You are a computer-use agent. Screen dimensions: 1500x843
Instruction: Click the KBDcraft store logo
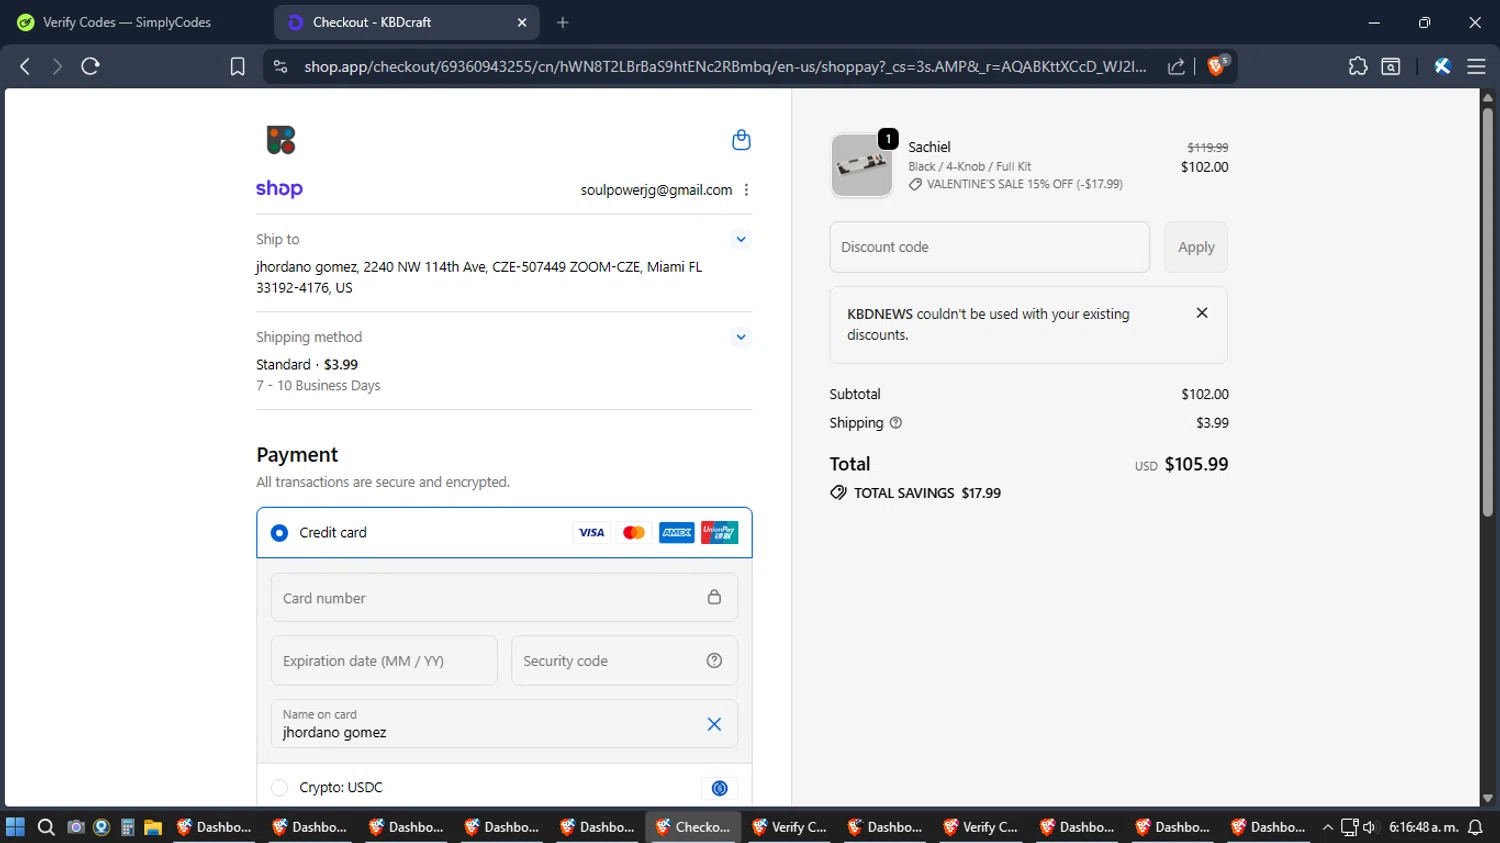[x=281, y=140]
